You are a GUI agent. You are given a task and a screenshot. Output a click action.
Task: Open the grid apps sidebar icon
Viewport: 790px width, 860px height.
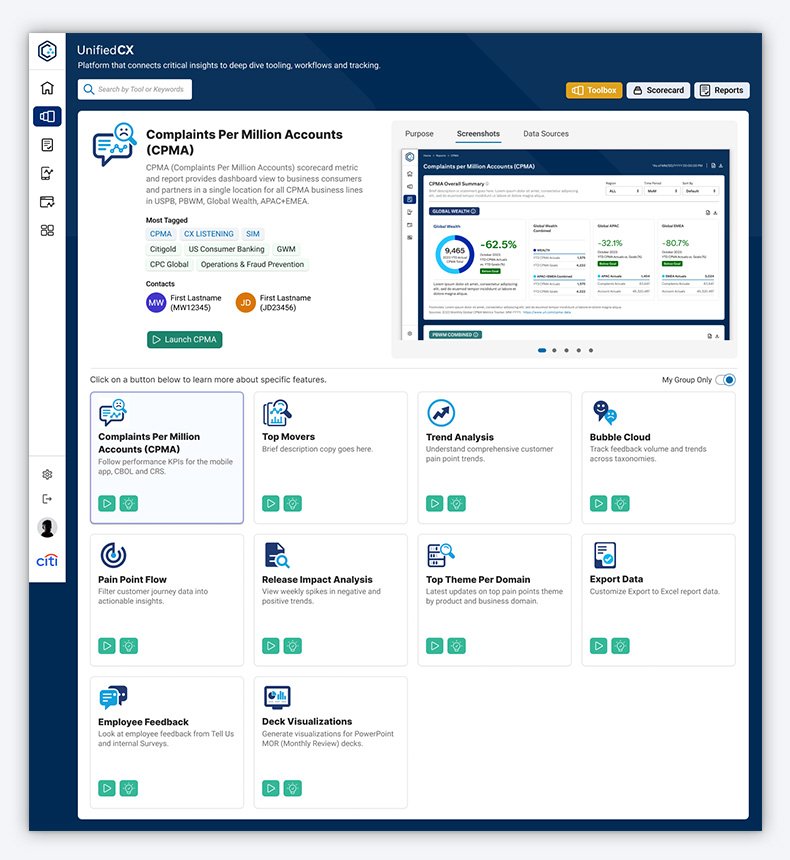coord(47,230)
